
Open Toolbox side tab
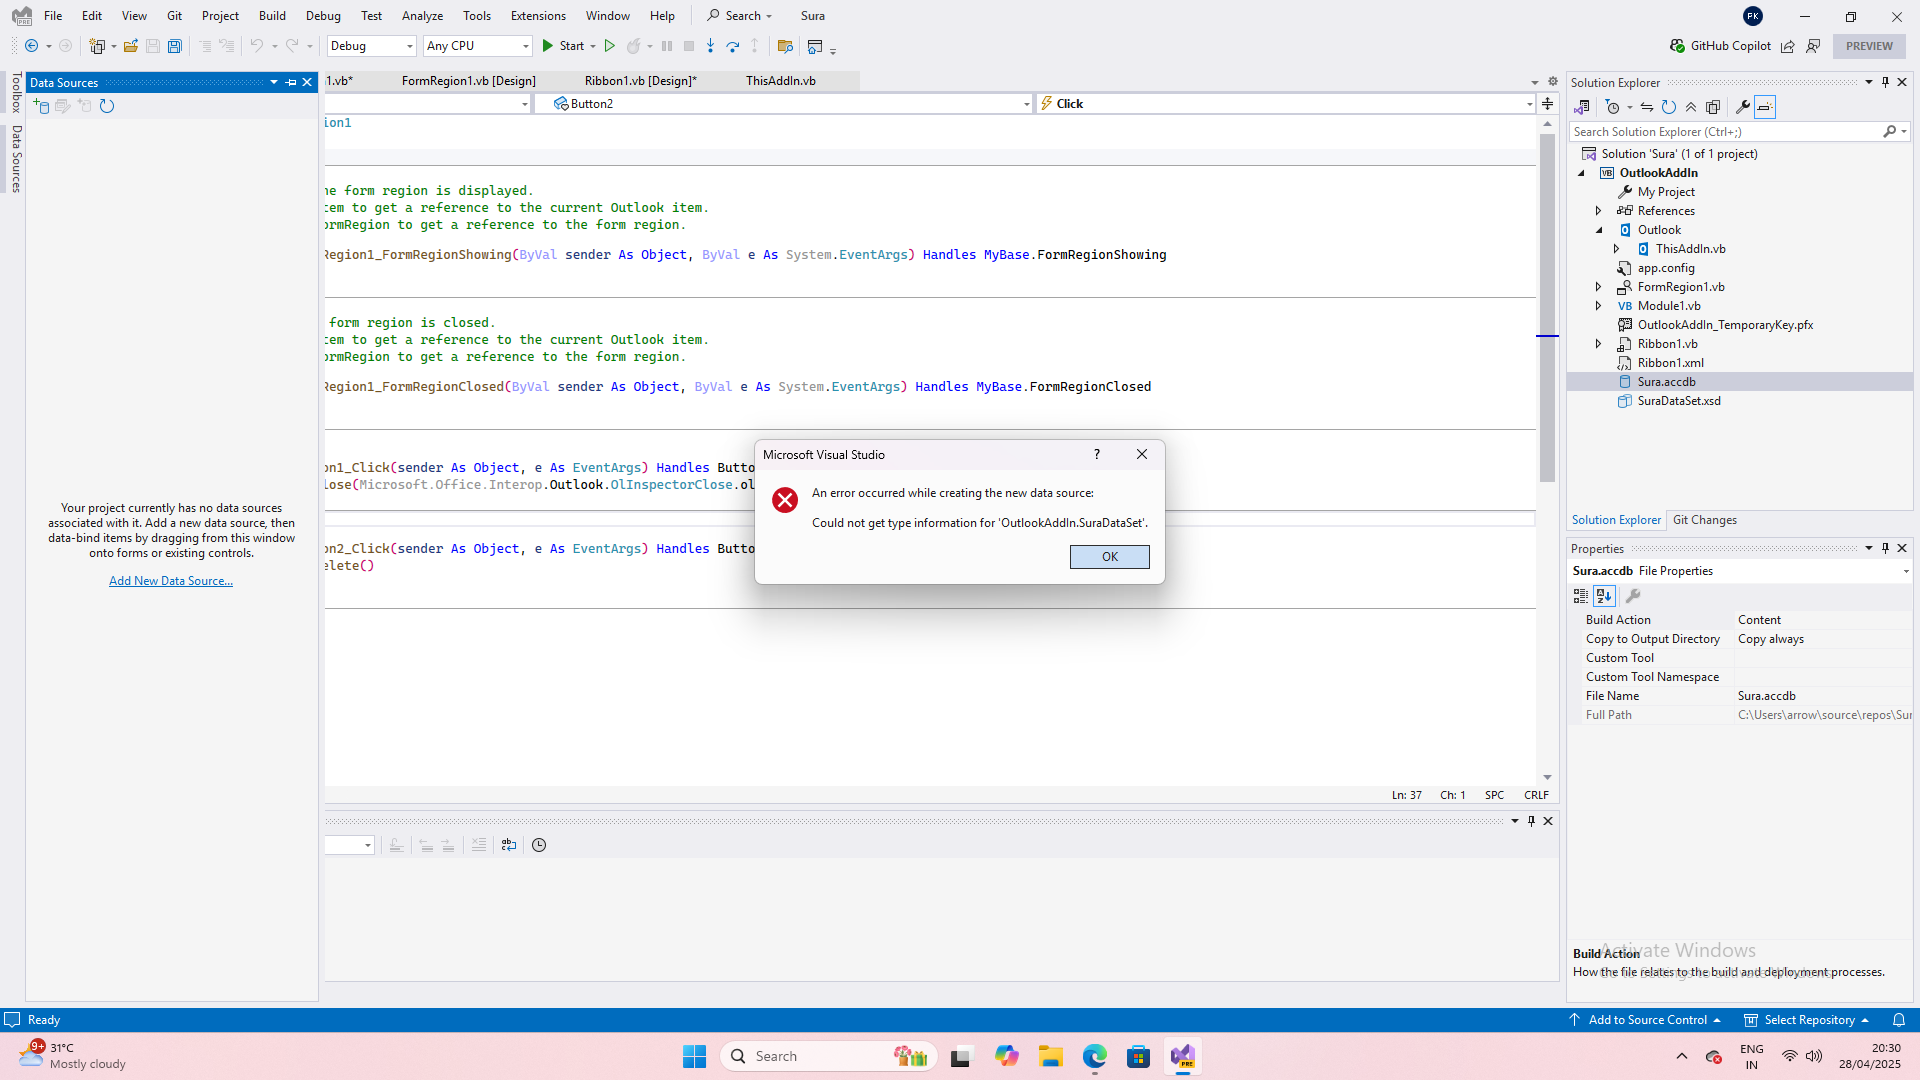(x=16, y=92)
